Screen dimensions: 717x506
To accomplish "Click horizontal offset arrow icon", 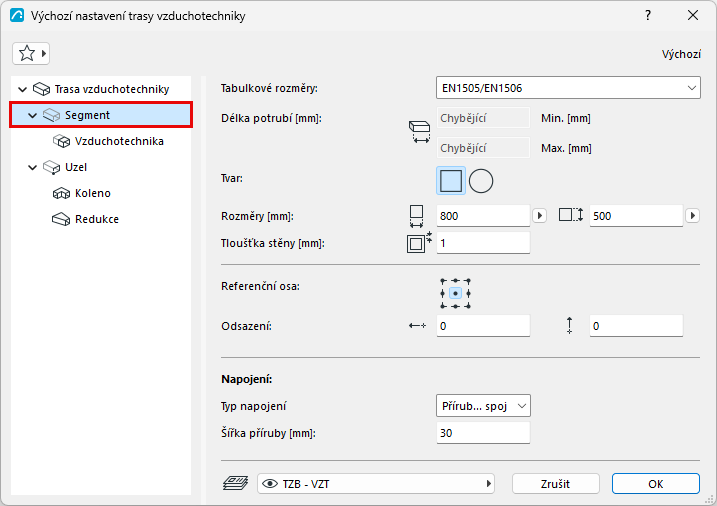I will (x=417, y=325).
